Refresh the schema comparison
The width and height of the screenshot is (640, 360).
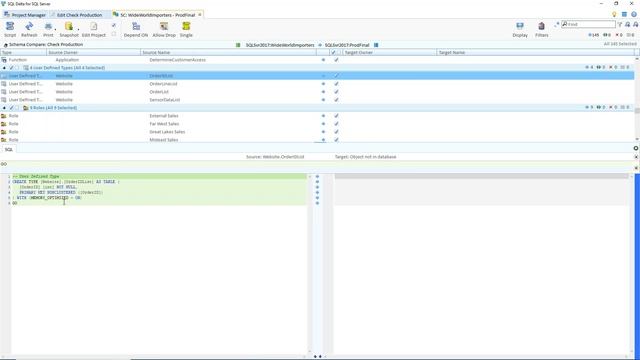tap(29, 29)
